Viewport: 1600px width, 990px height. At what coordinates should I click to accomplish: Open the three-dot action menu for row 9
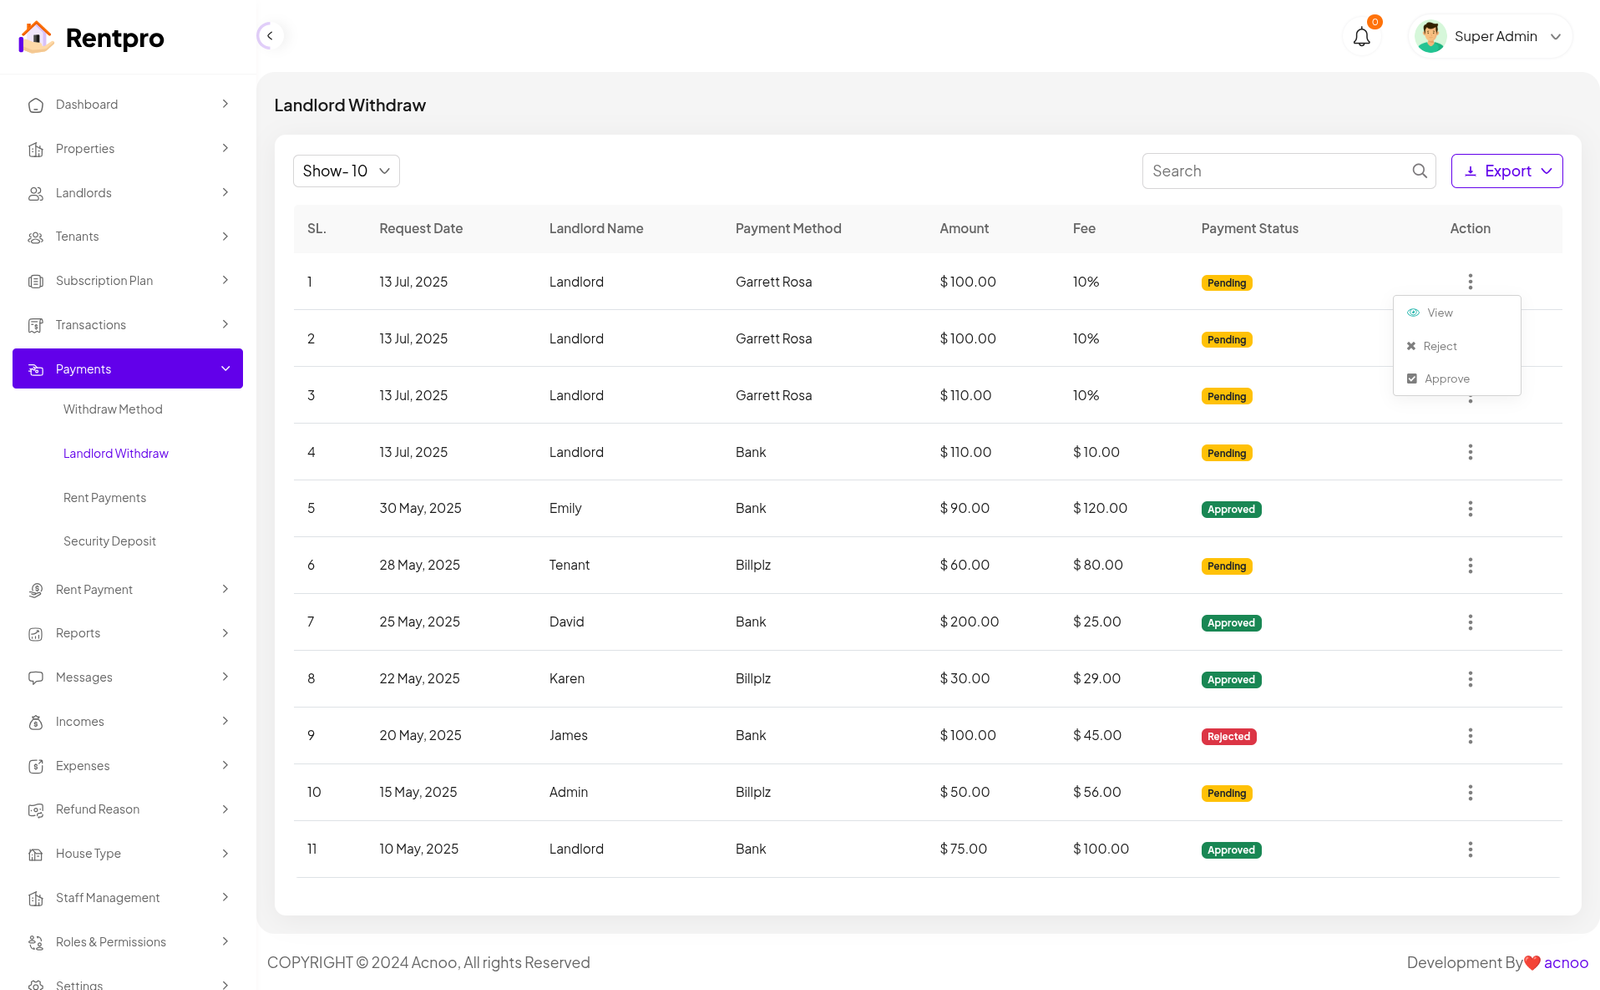1469,736
